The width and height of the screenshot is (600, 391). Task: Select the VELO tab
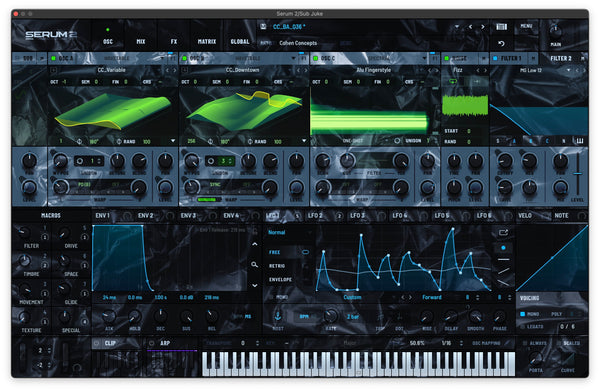coord(525,216)
